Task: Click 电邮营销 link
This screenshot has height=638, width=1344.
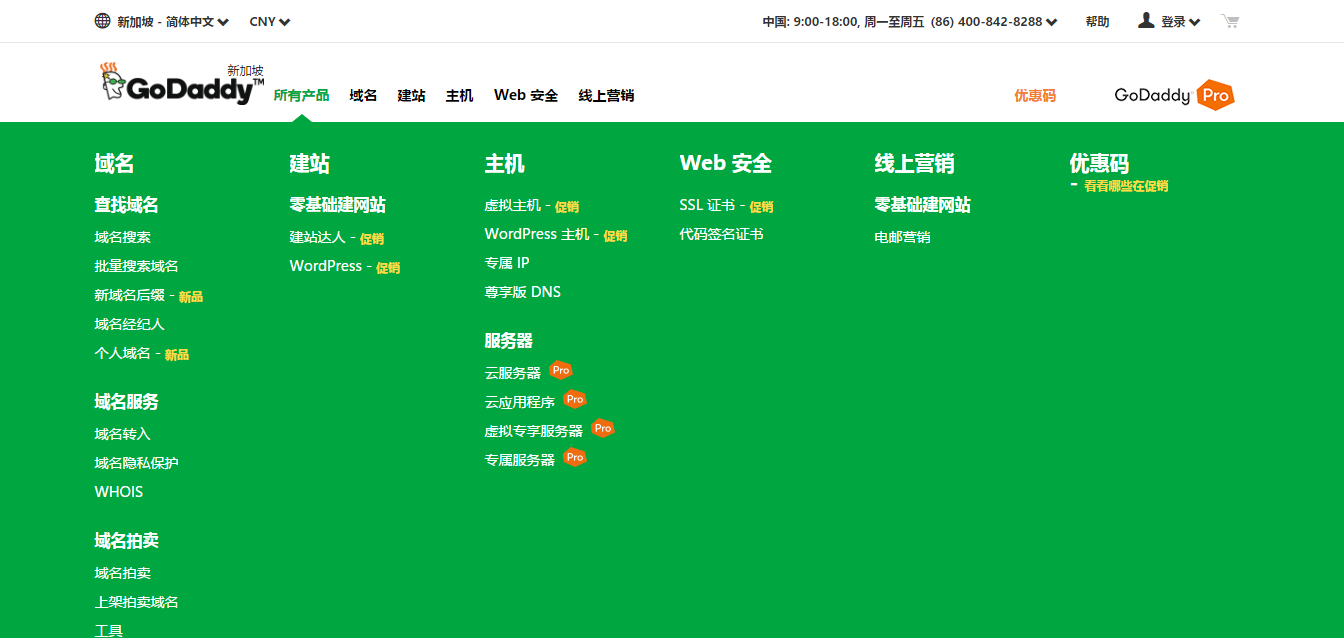Action: click(903, 238)
